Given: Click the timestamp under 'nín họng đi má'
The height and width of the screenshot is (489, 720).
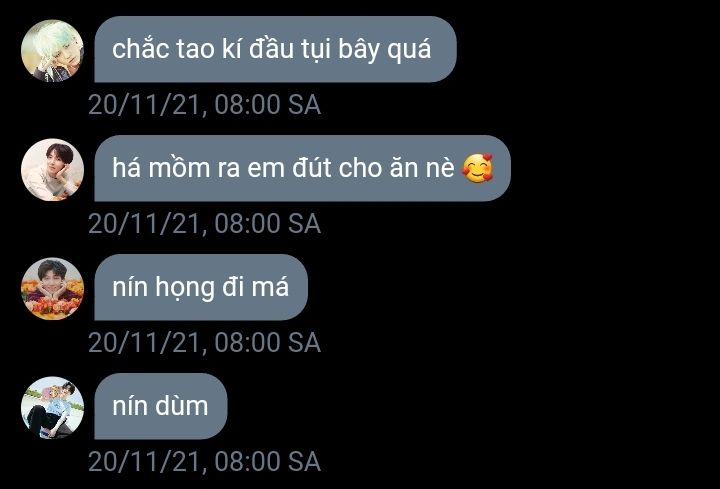Looking at the screenshot, I should 204,343.
